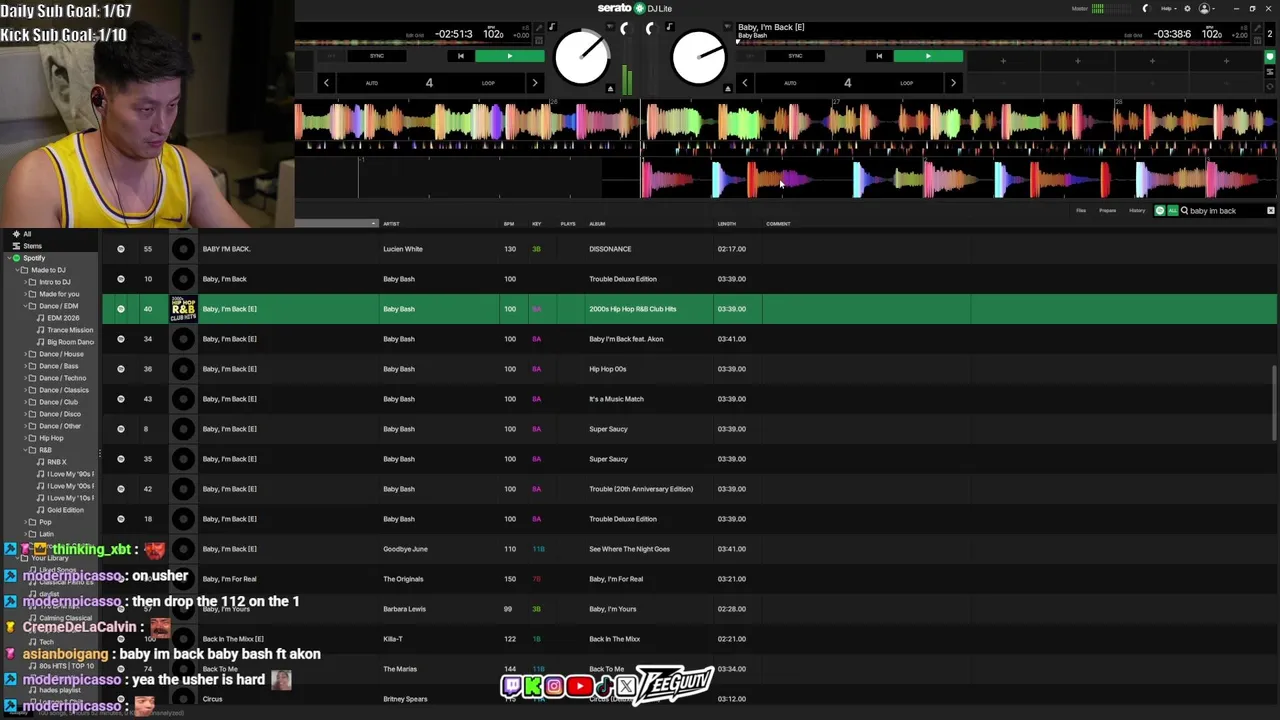Expand the Dance / House folder

[x=25, y=354]
